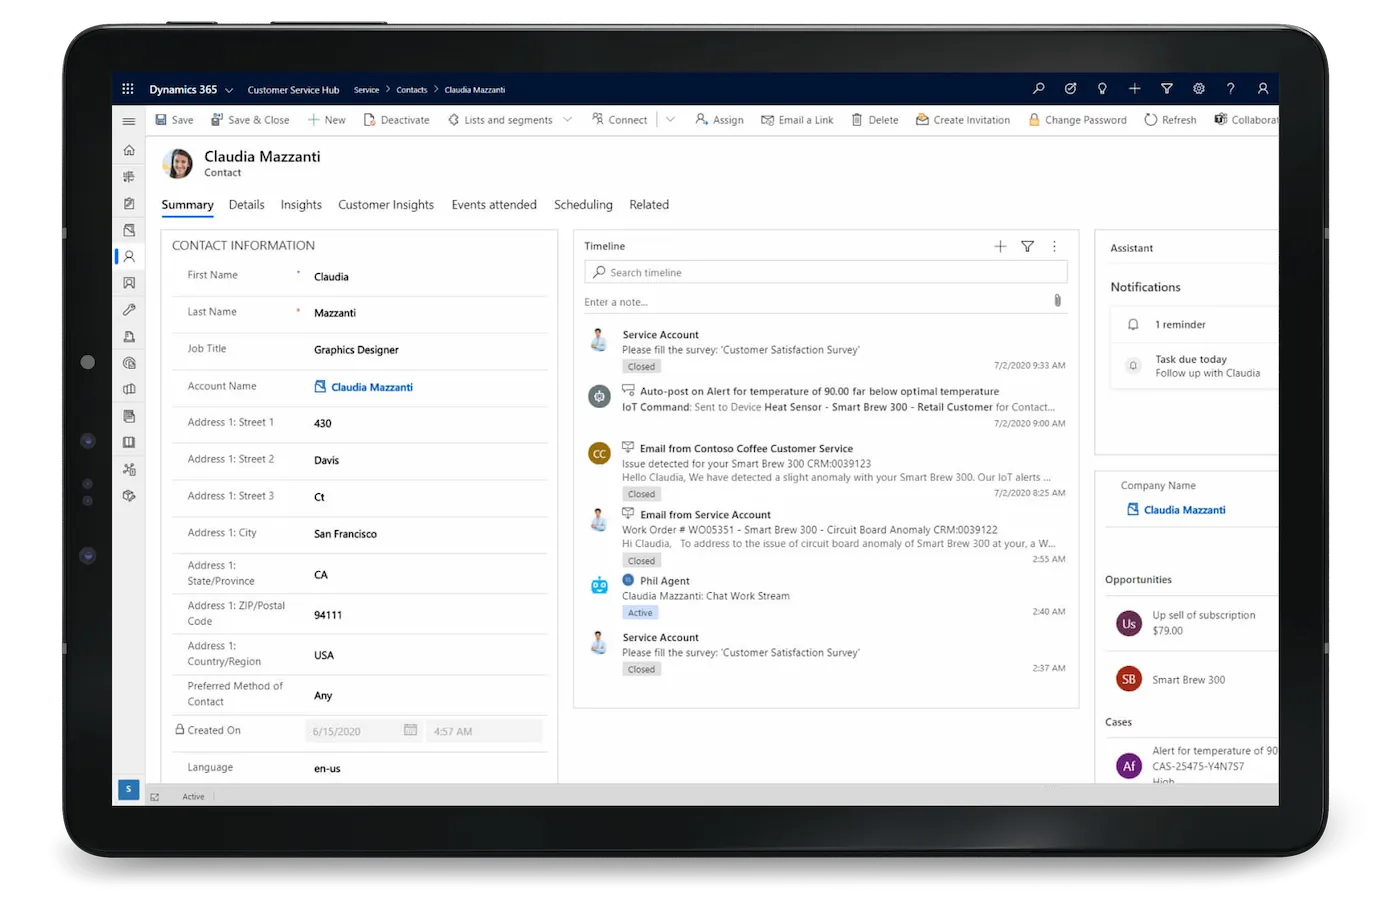This screenshot has height=916, width=1400.
Task: Open Smart Brew 300 opportunity
Action: (1188, 680)
